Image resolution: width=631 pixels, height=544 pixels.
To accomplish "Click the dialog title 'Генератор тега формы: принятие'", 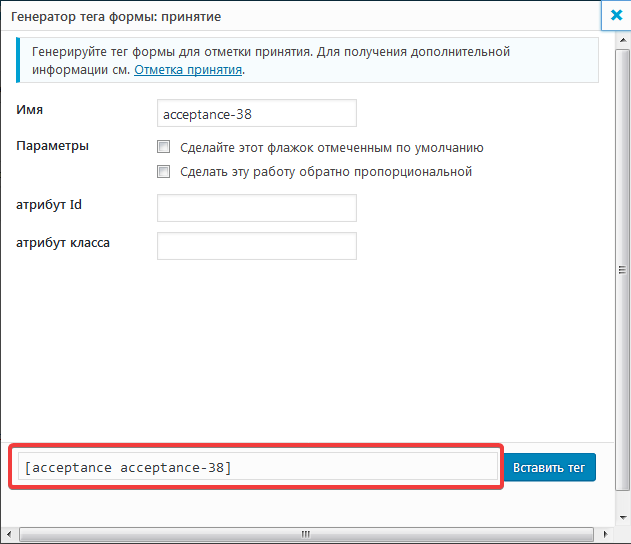I will (x=116, y=16).
